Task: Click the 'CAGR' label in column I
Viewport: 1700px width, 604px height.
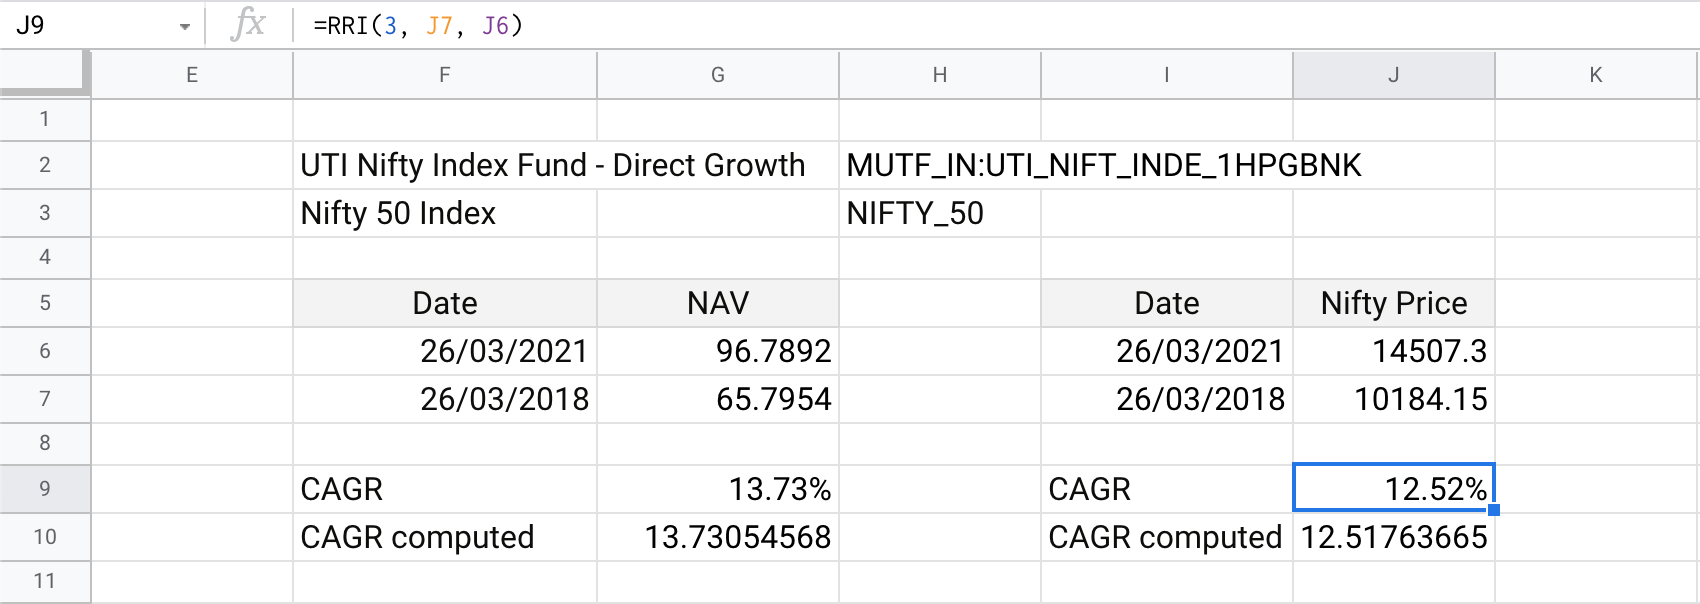Action: 1167,489
